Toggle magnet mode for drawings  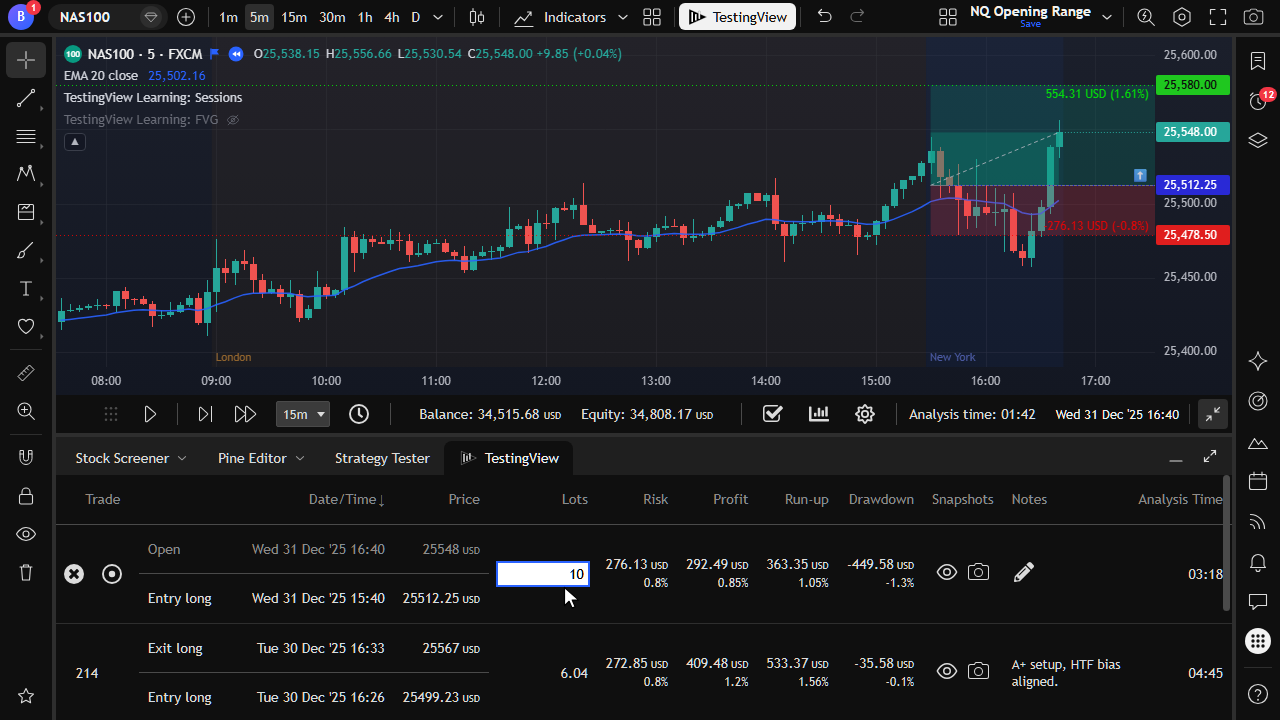[x=26, y=458]
